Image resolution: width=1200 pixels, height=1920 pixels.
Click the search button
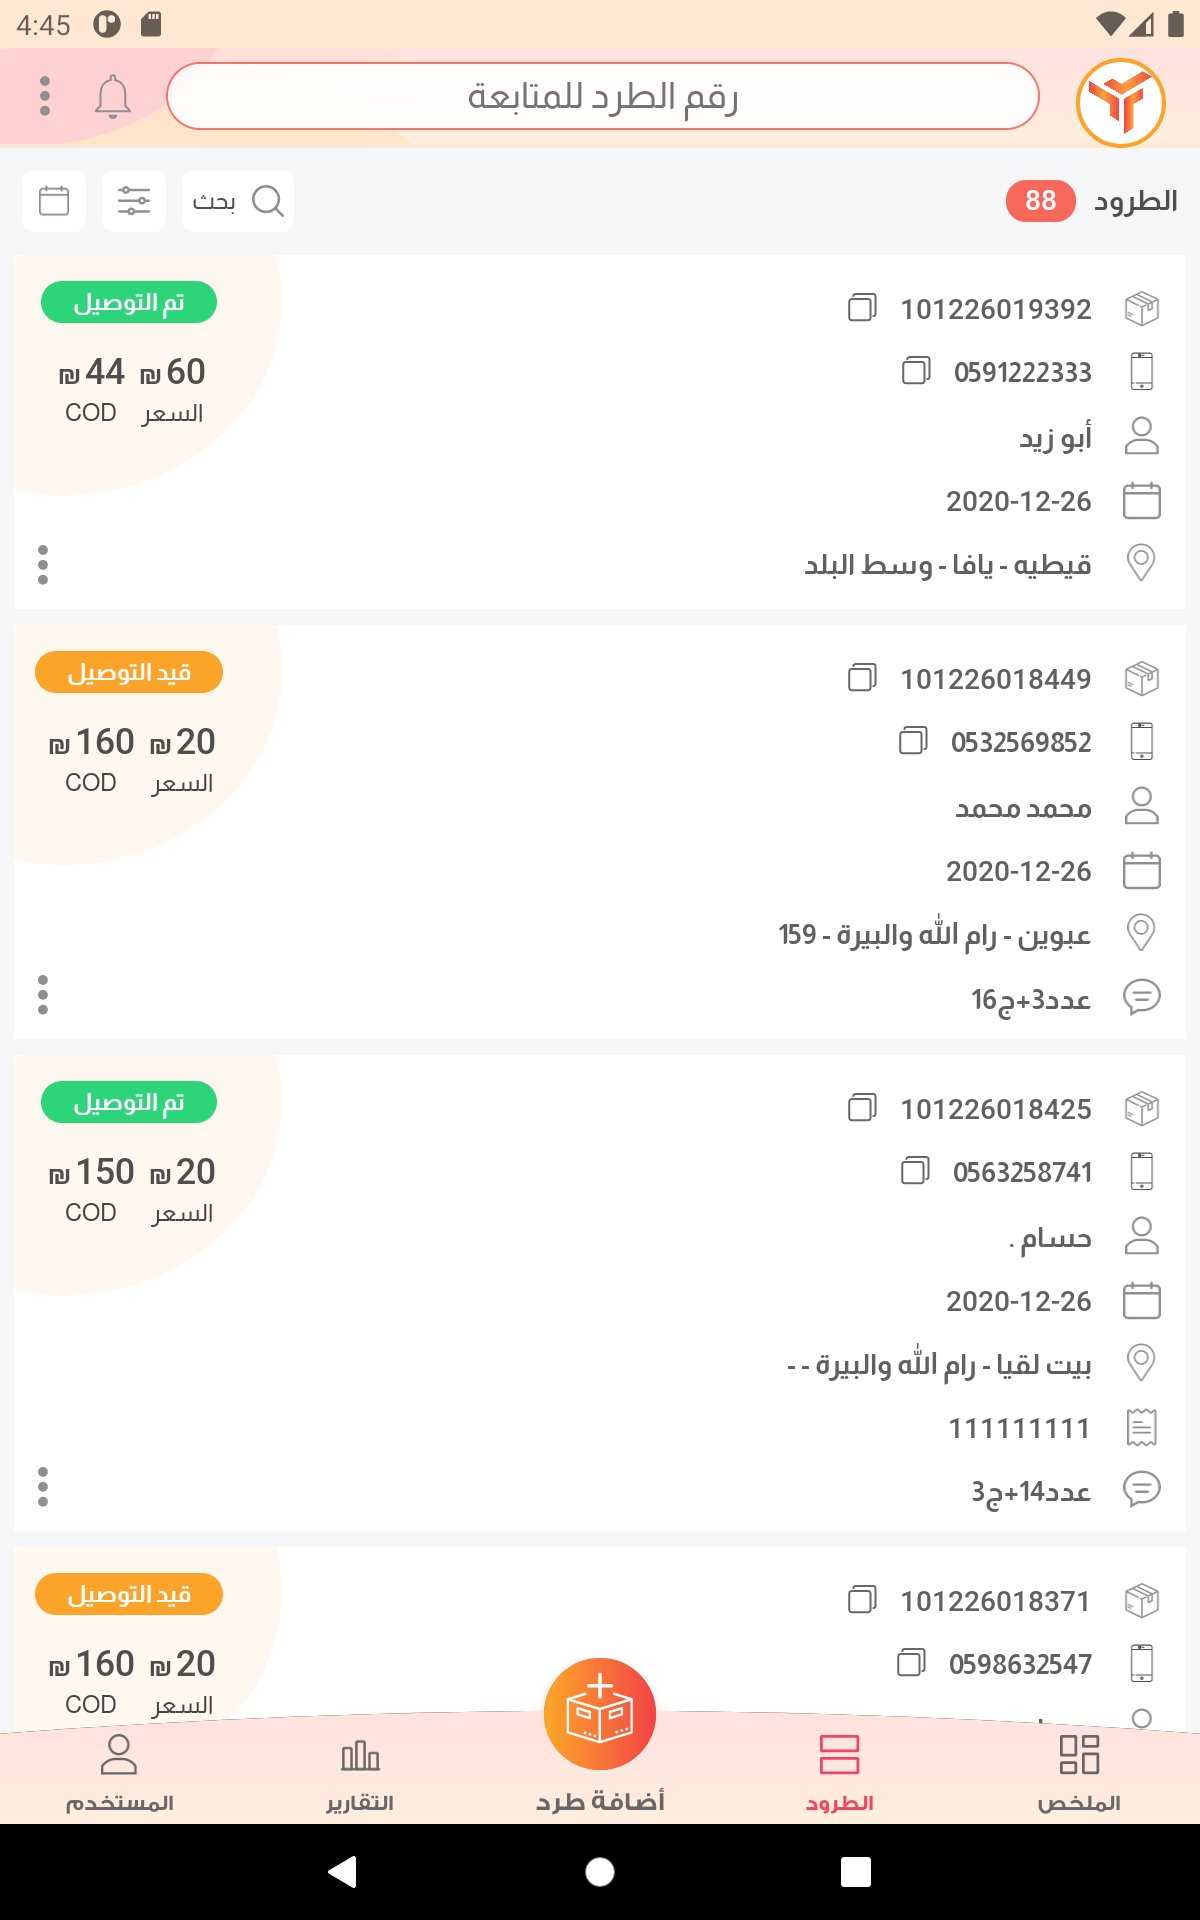(238, 201)
